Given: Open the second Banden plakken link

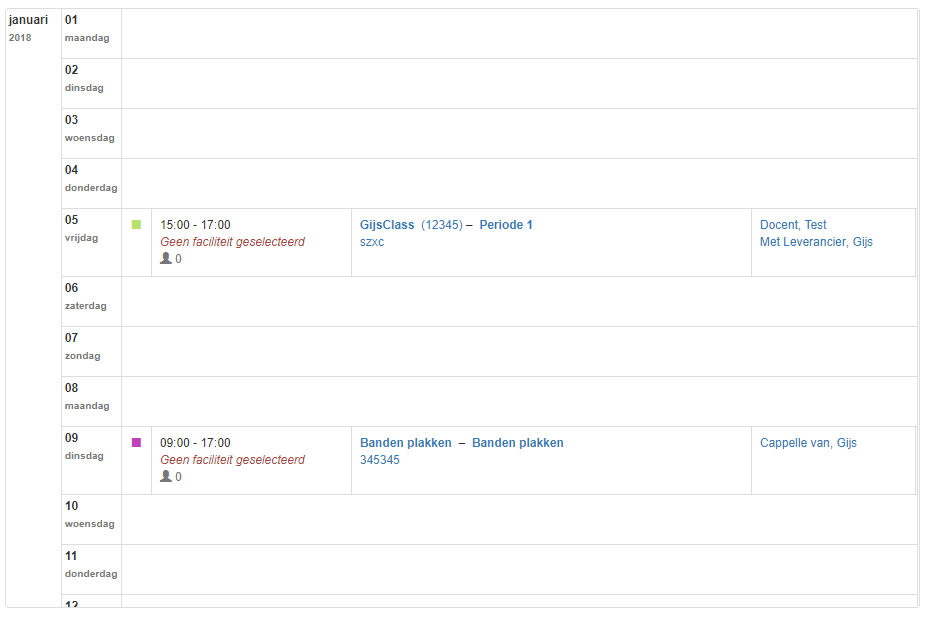Looking at the screenshot, I should pyautogui.click(x=517, y=443).
